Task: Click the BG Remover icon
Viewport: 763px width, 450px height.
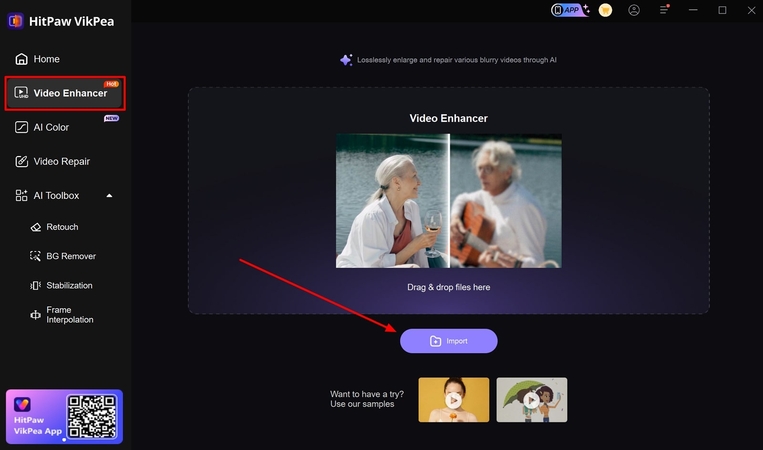Action: (x=36, y=256)
